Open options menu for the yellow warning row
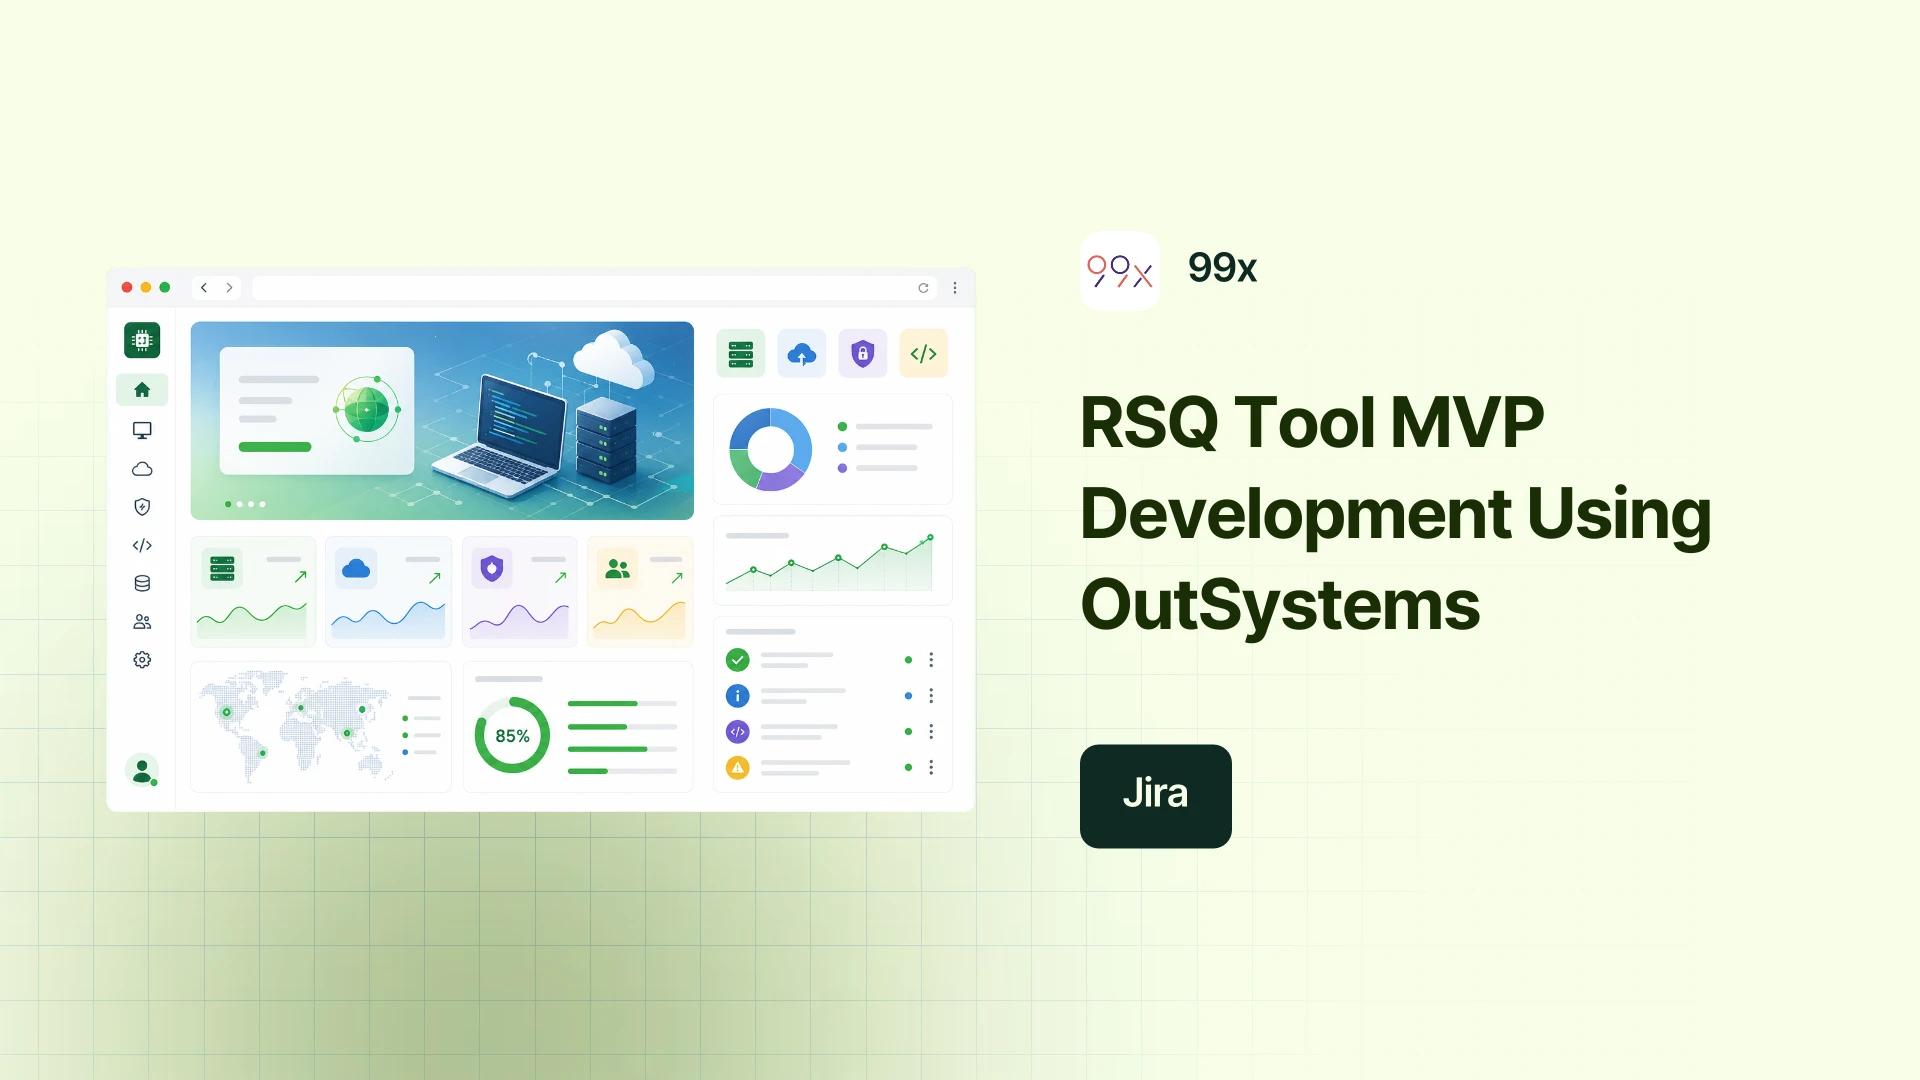Image resolution: width=1920 pixels, height=1080 pixels. coord(931,768)
